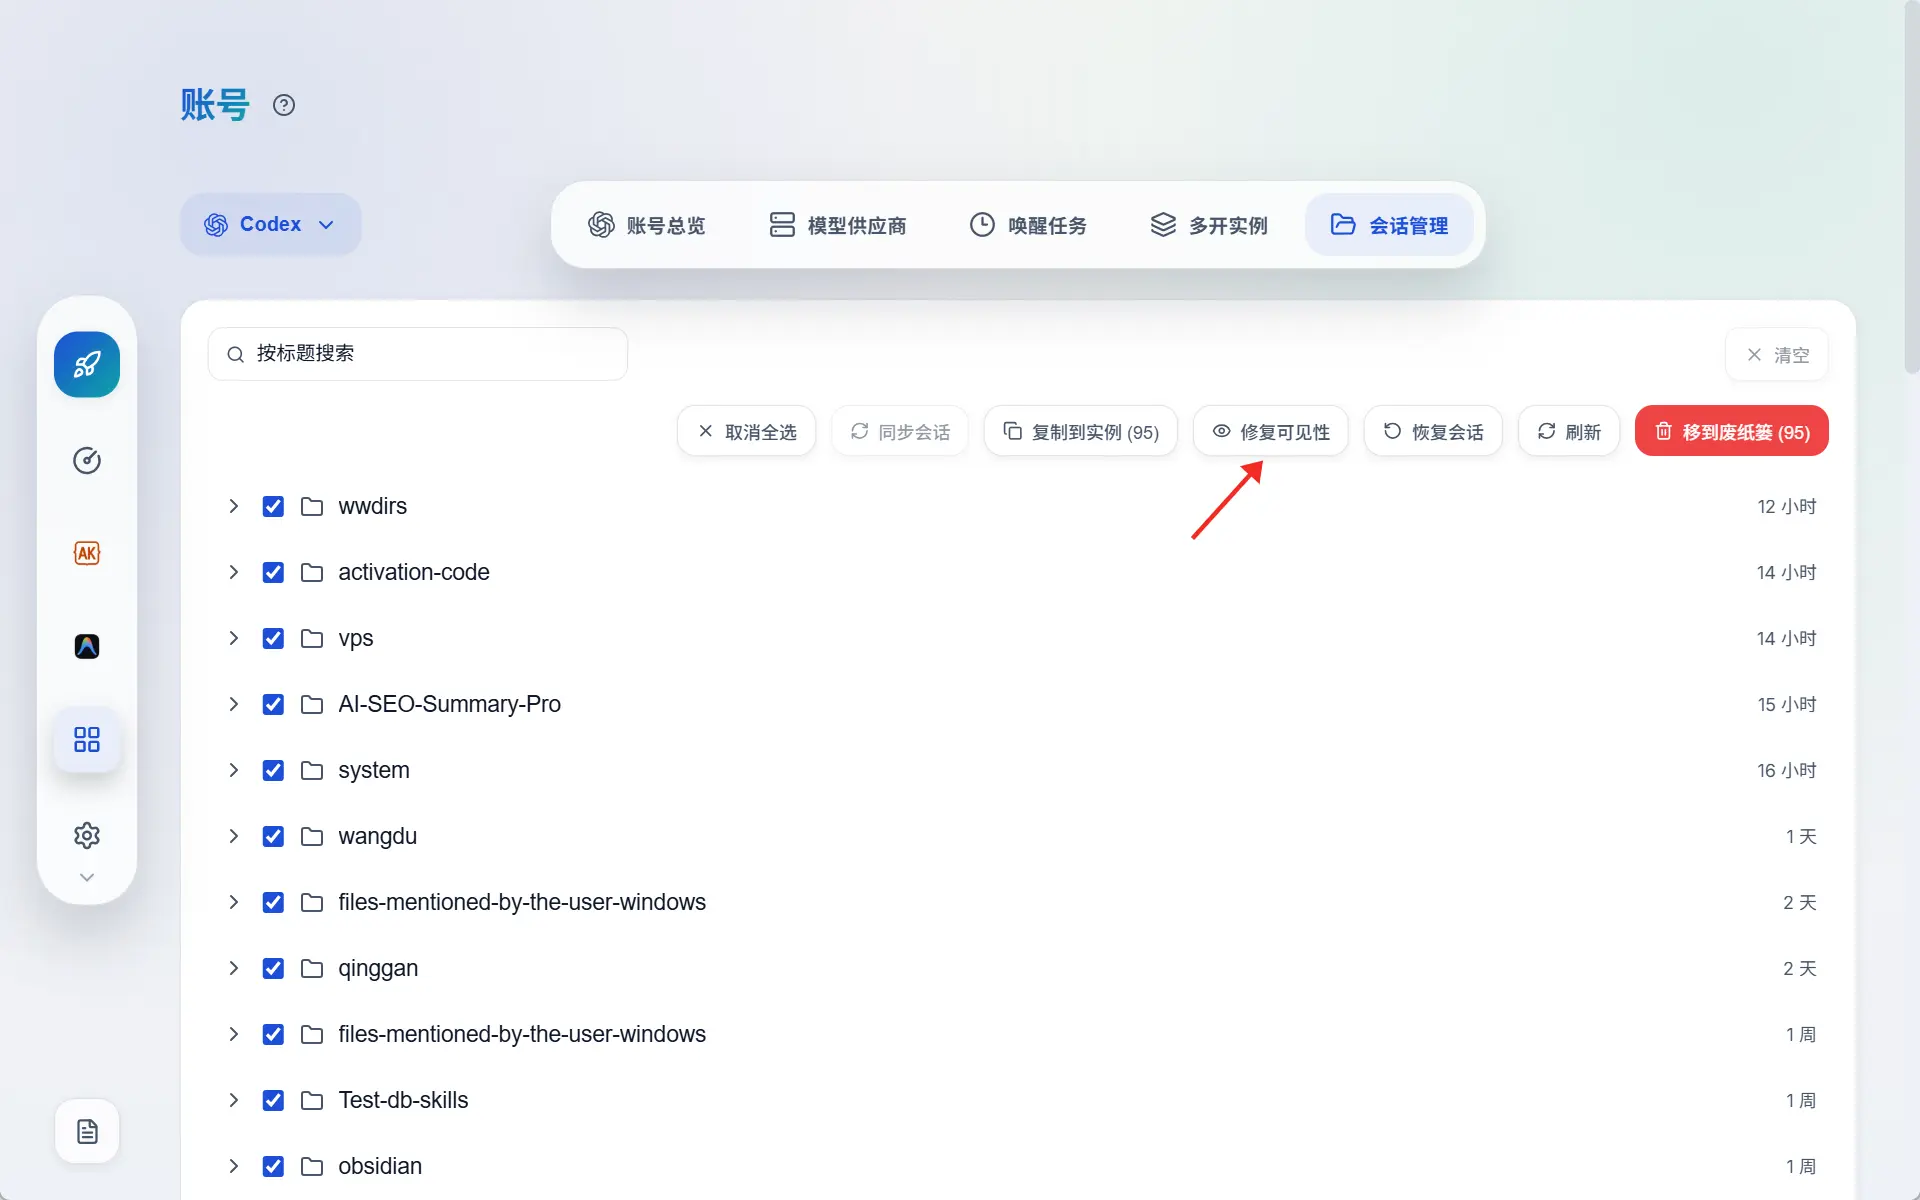
Task: Uncheck the wangdu checkbox
Action: coord(273,836)
